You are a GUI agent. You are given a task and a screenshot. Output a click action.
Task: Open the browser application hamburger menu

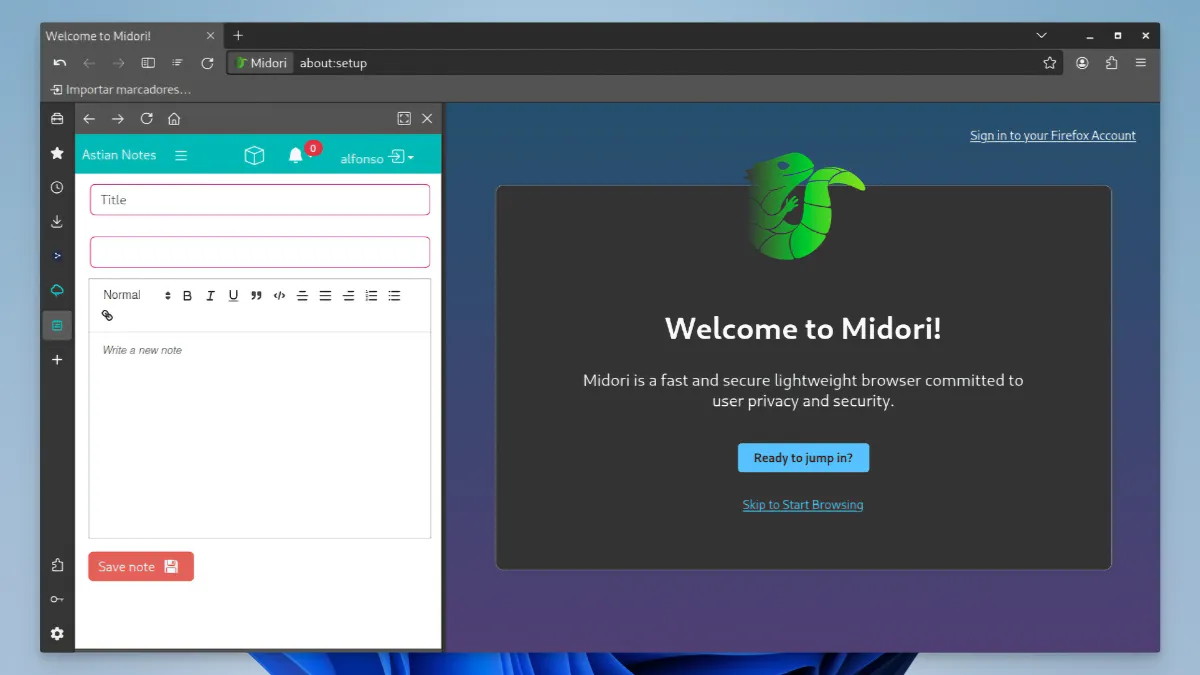coord(1141,63)
